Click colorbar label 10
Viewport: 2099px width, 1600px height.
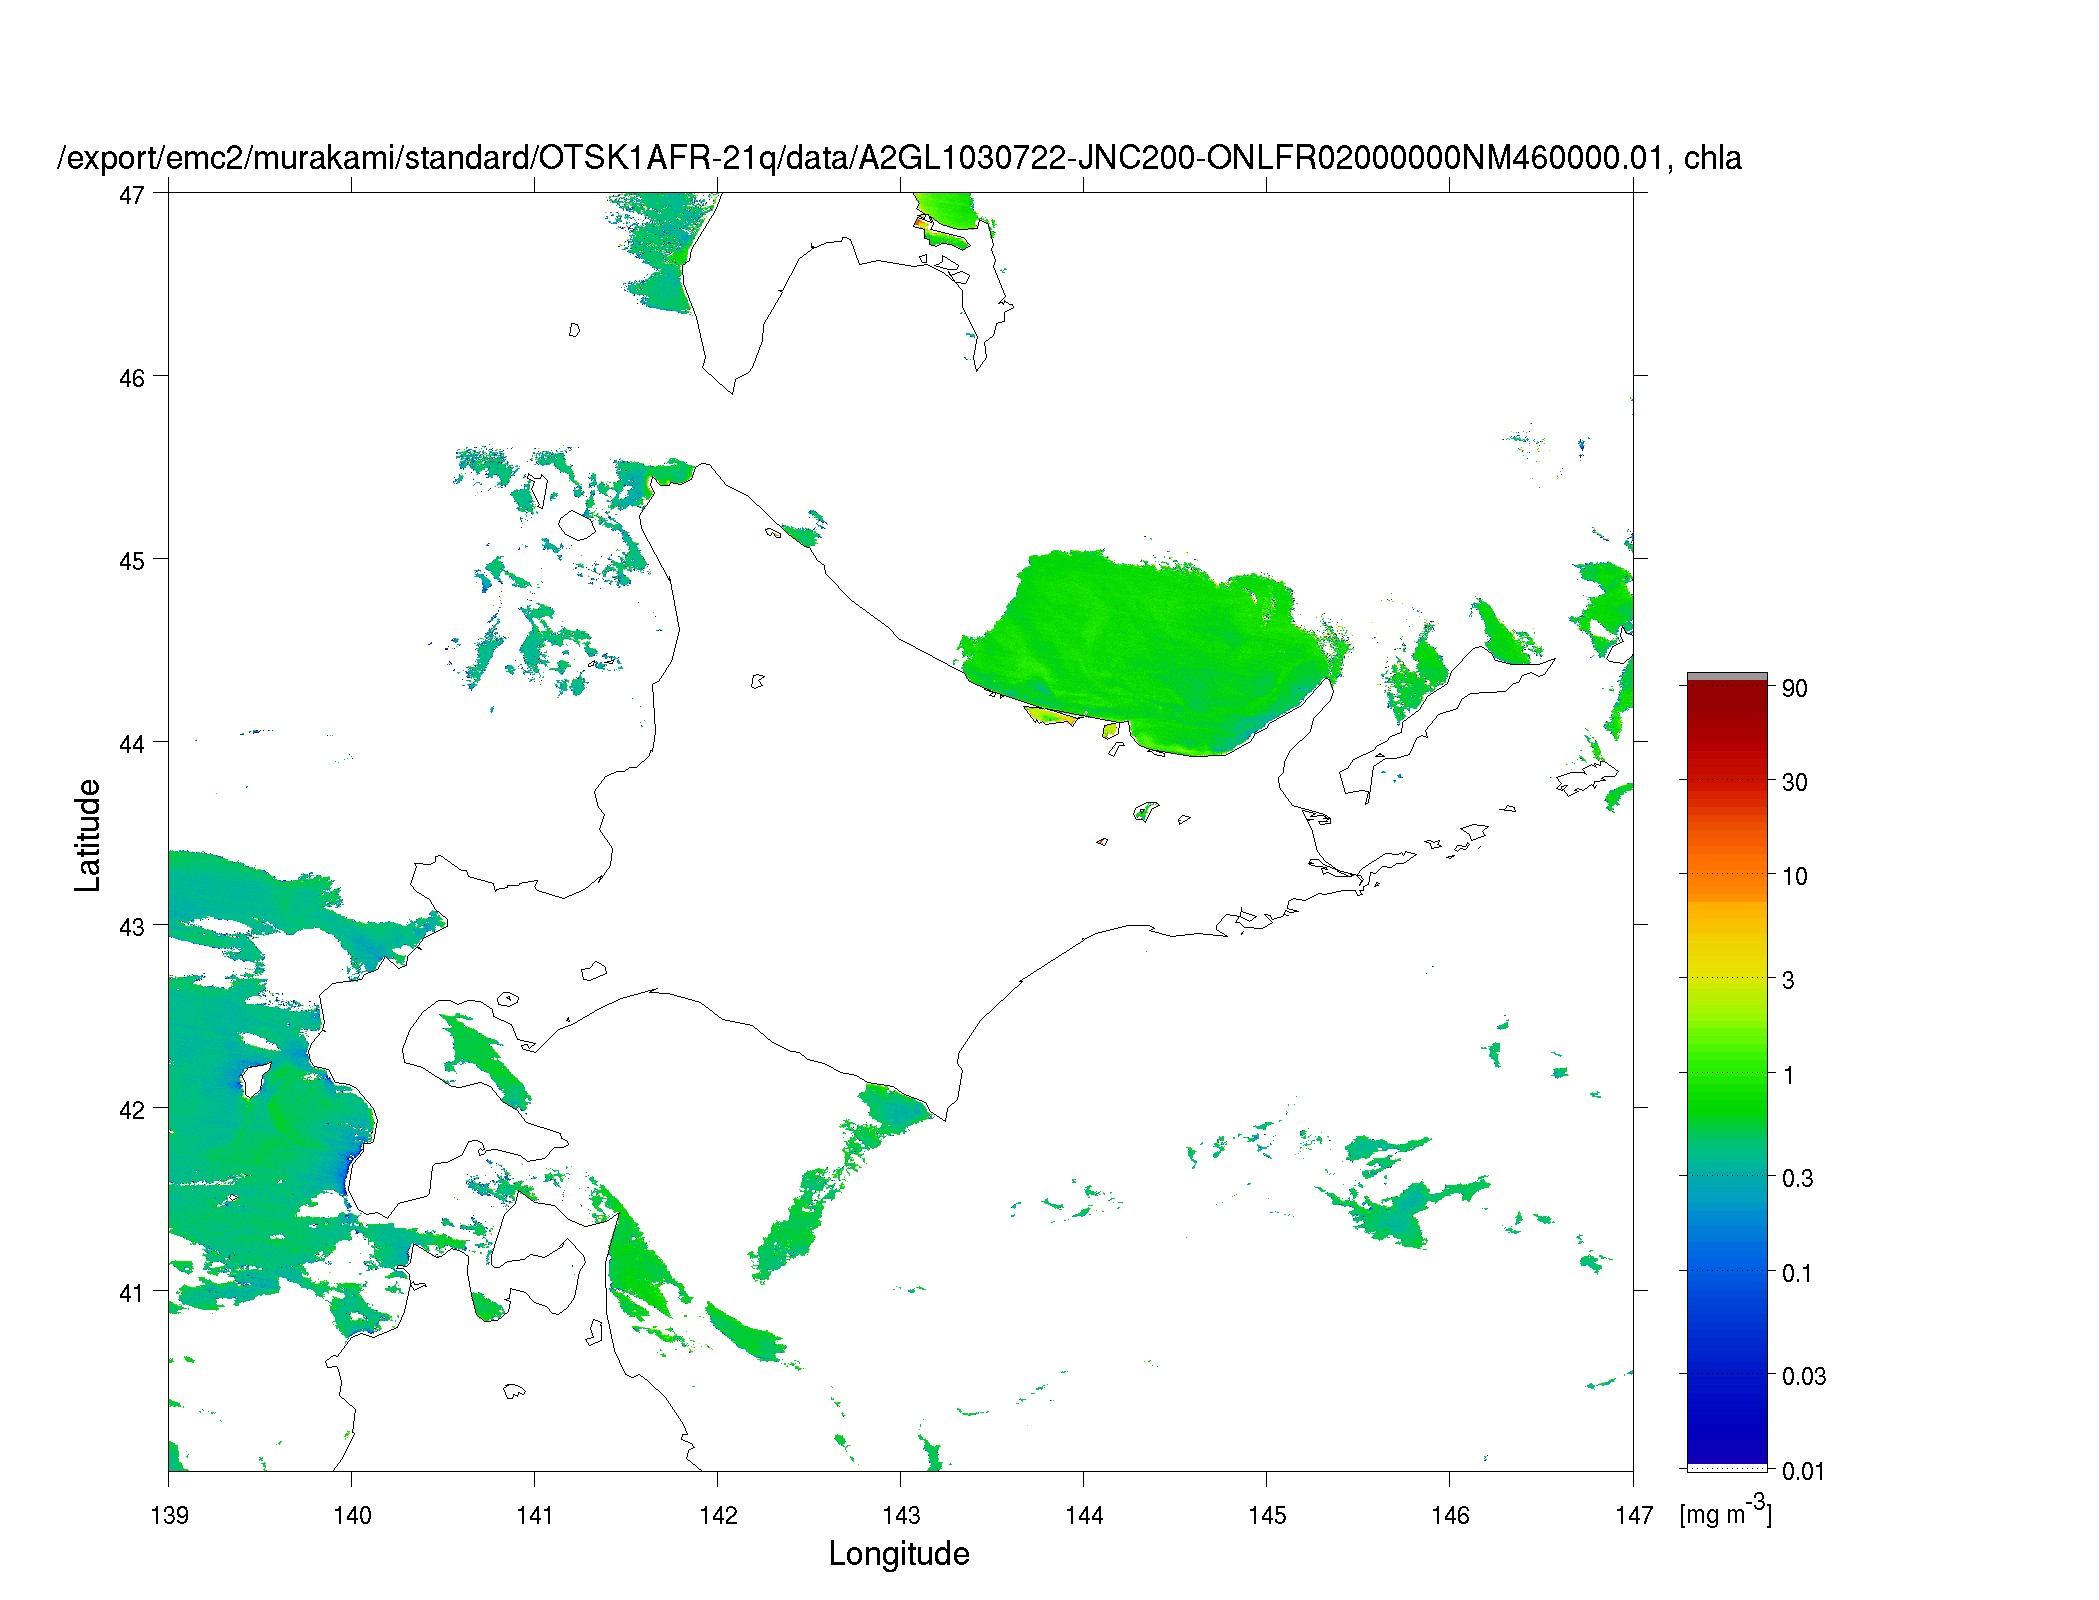click(x=1795, y=876)
